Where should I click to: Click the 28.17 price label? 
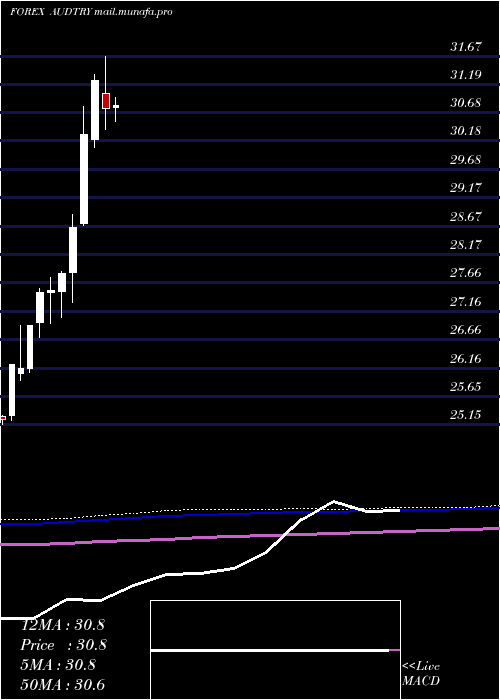pos(466,245)
